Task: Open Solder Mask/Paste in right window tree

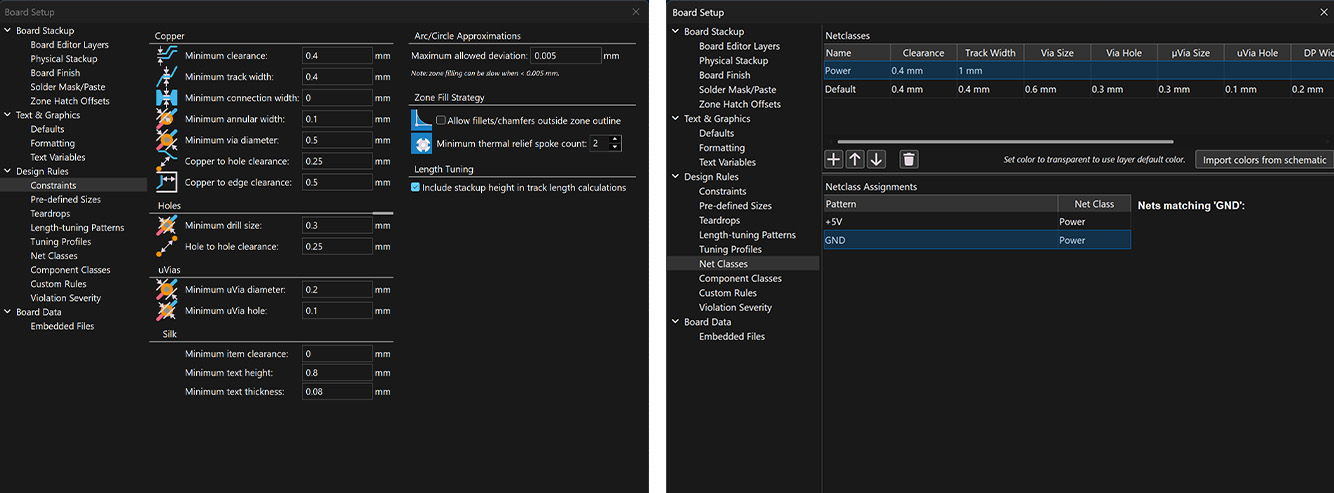Action: tap(739, 90)
